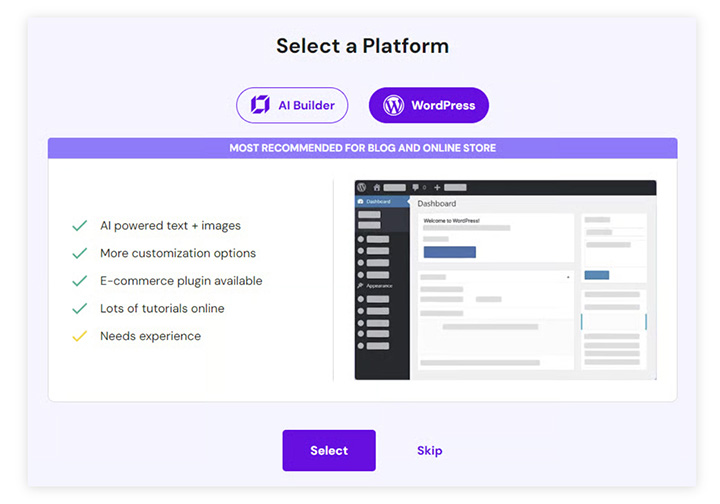
Task: Click the green checkmark beside AI powered text
Action: pos(79,225)
